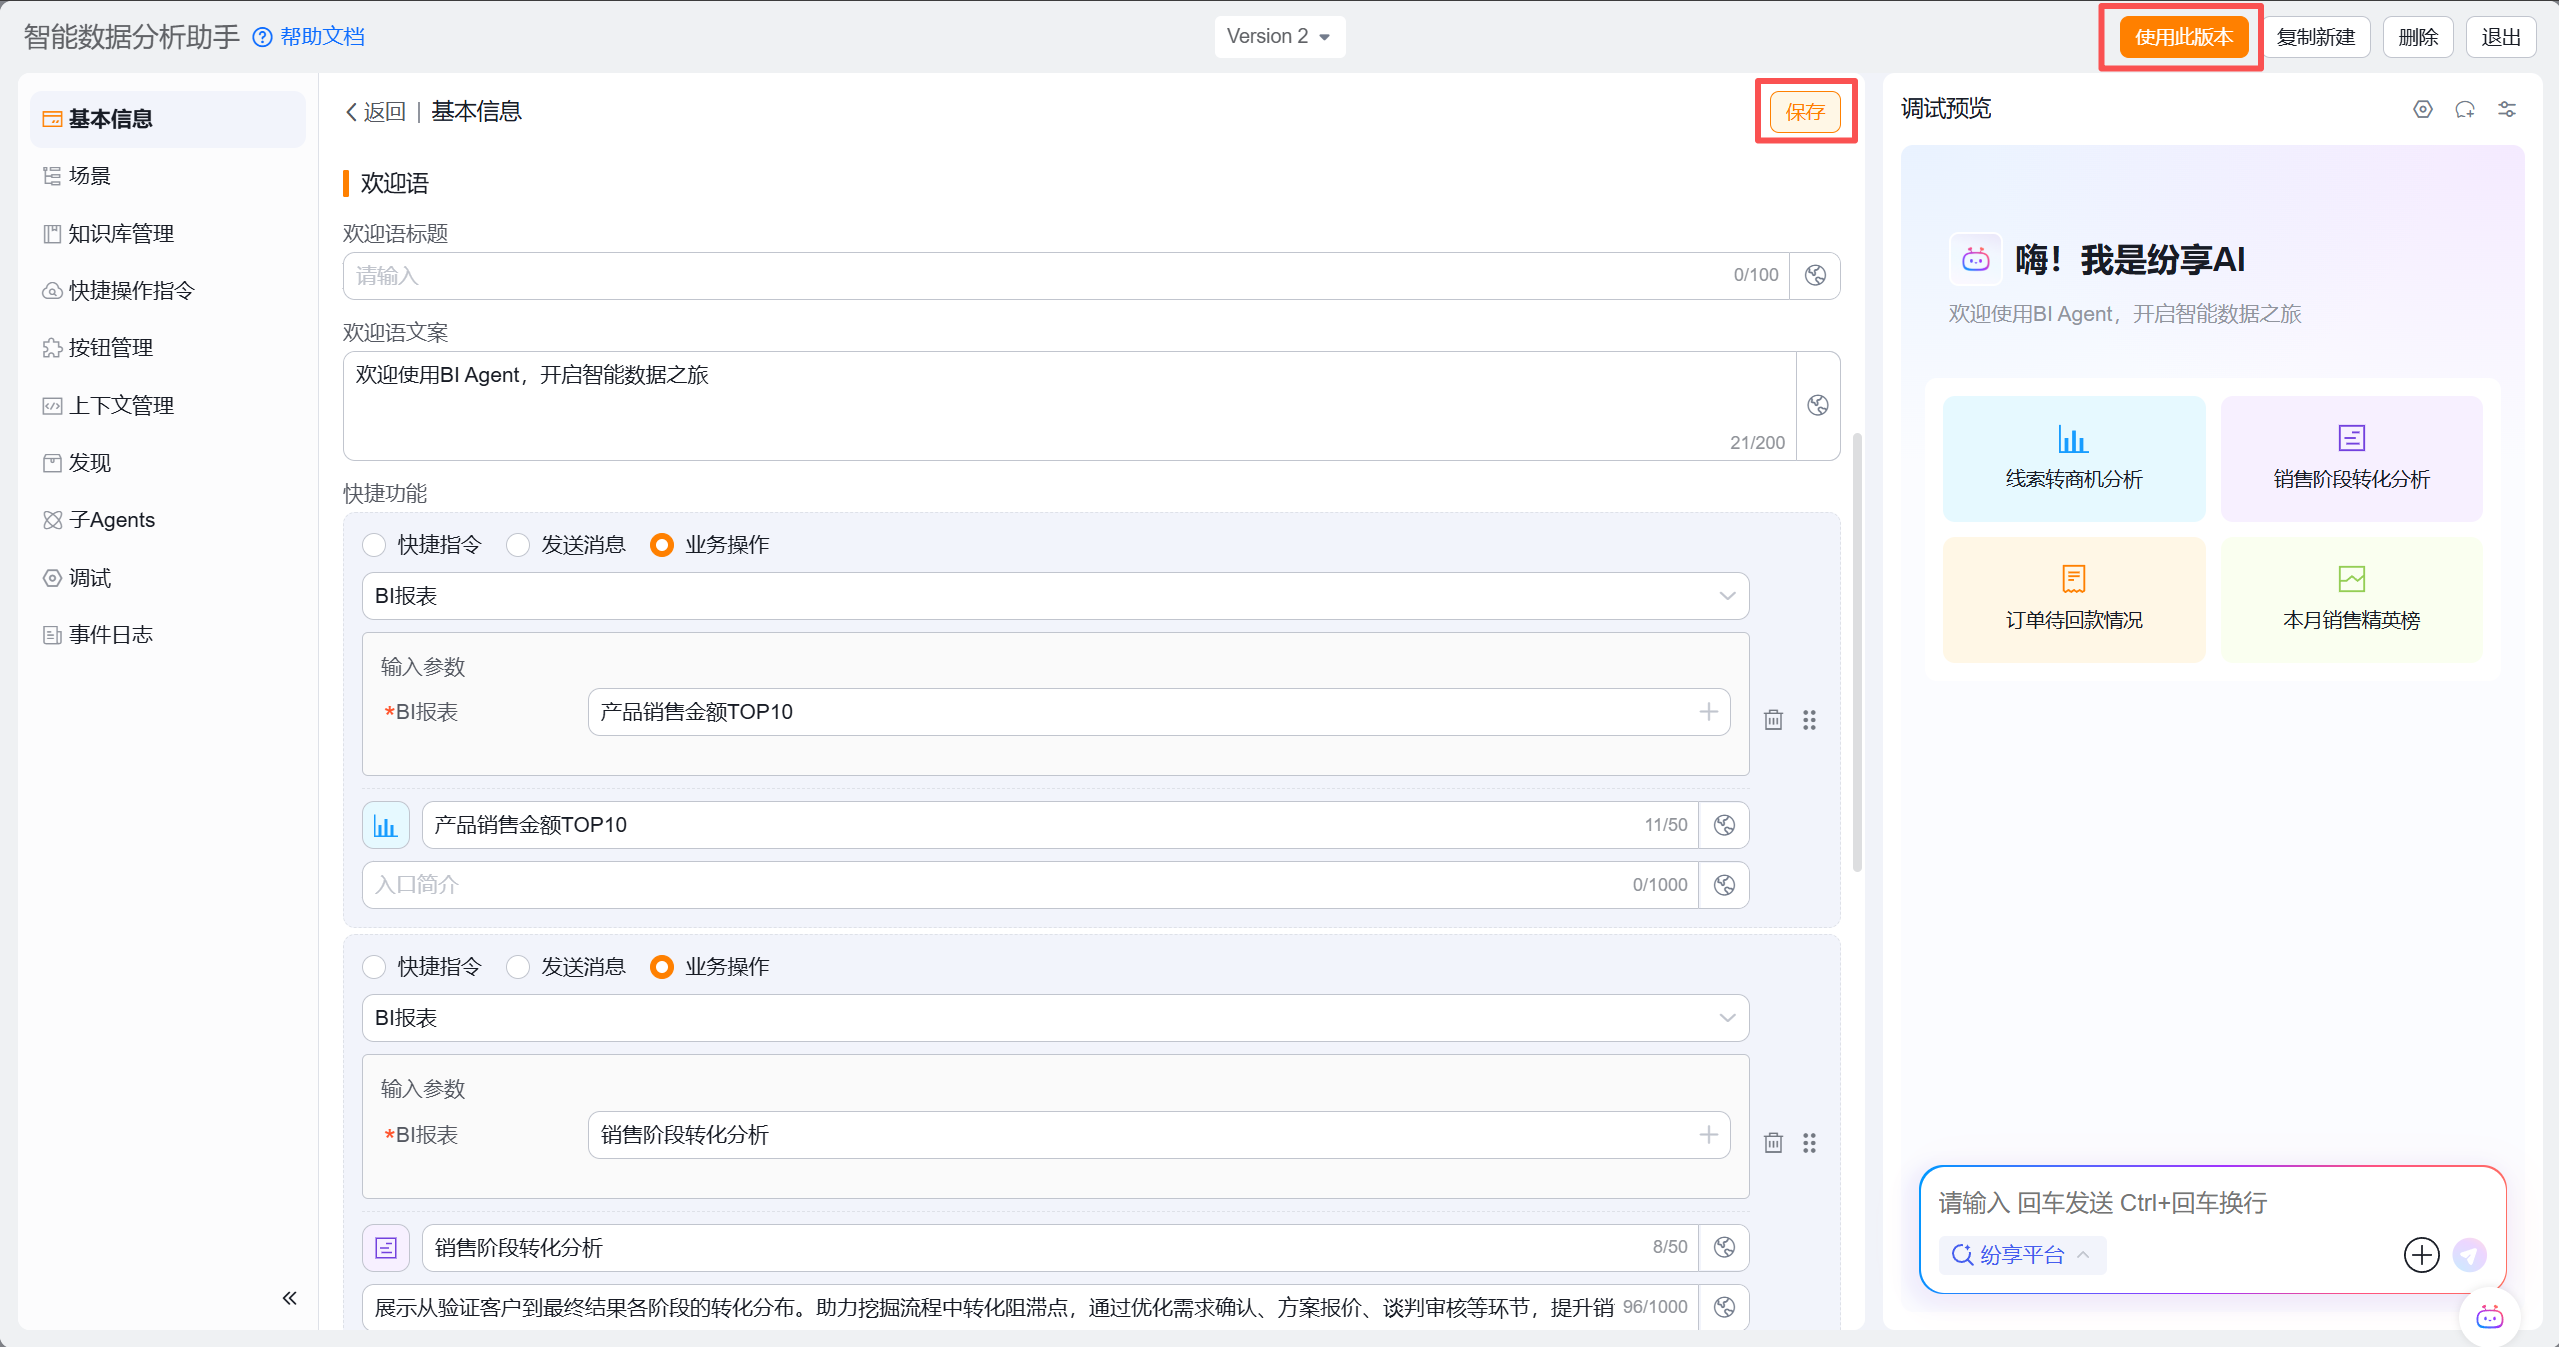Click the drag handle icon beside 销售阶段转化分析 report

pos(1809,1143)
